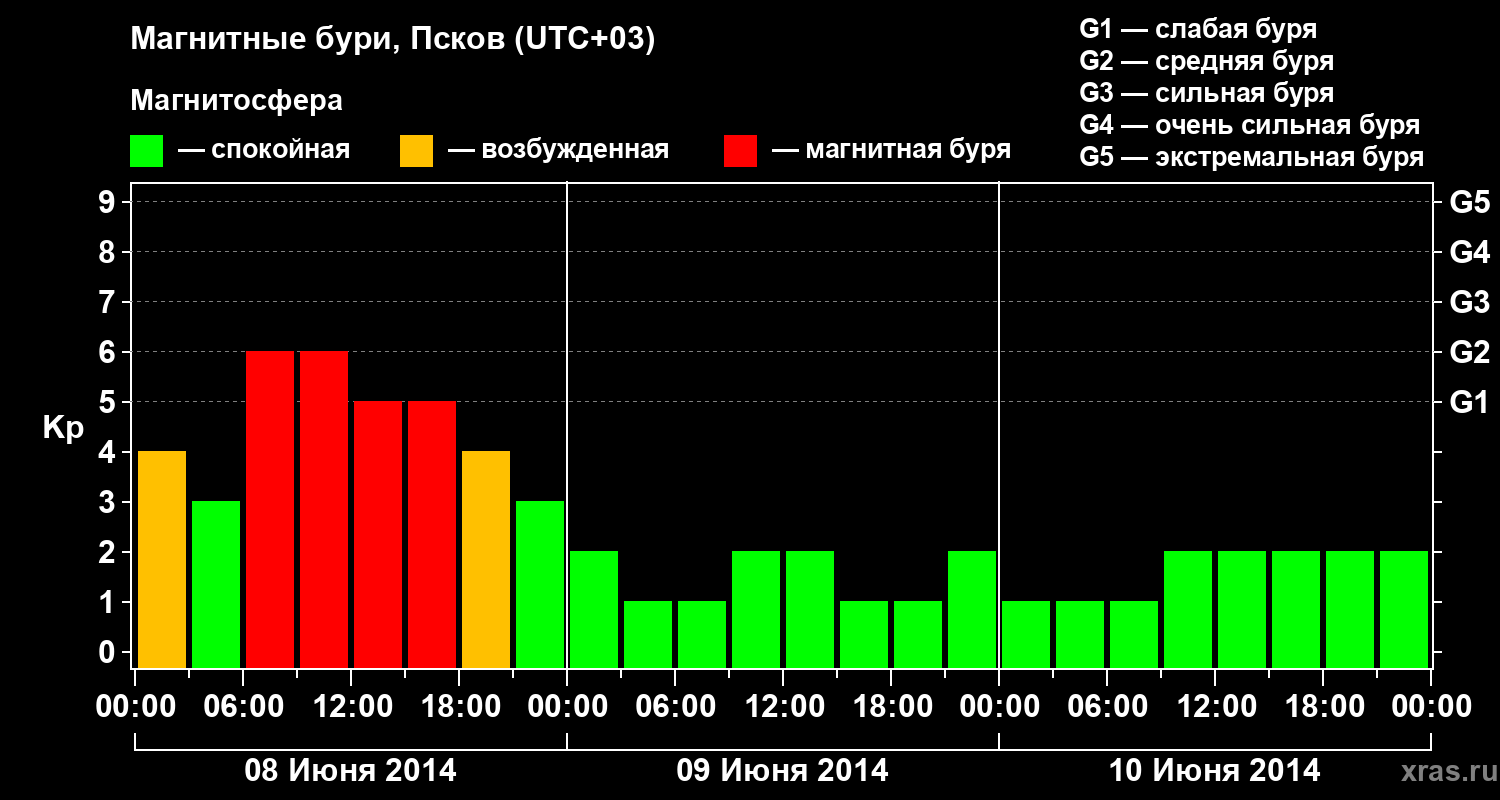
Task: Click the '— возбужденная' legend label
Action: pyautogui.click(x=558, y=150)
